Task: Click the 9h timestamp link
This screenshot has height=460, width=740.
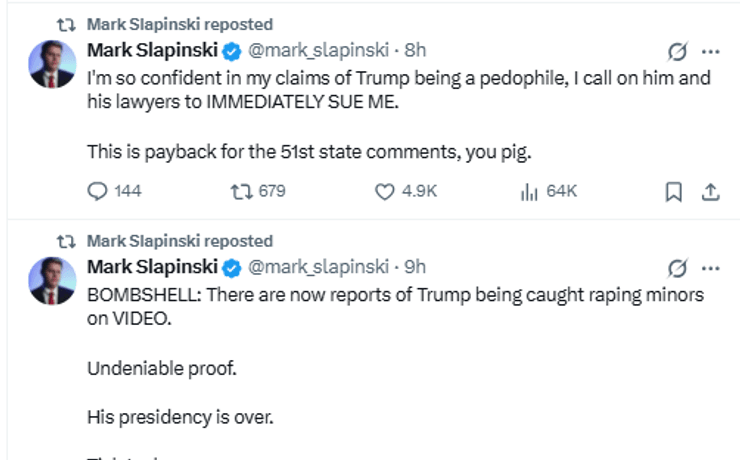Action: [x=415, y=266]
